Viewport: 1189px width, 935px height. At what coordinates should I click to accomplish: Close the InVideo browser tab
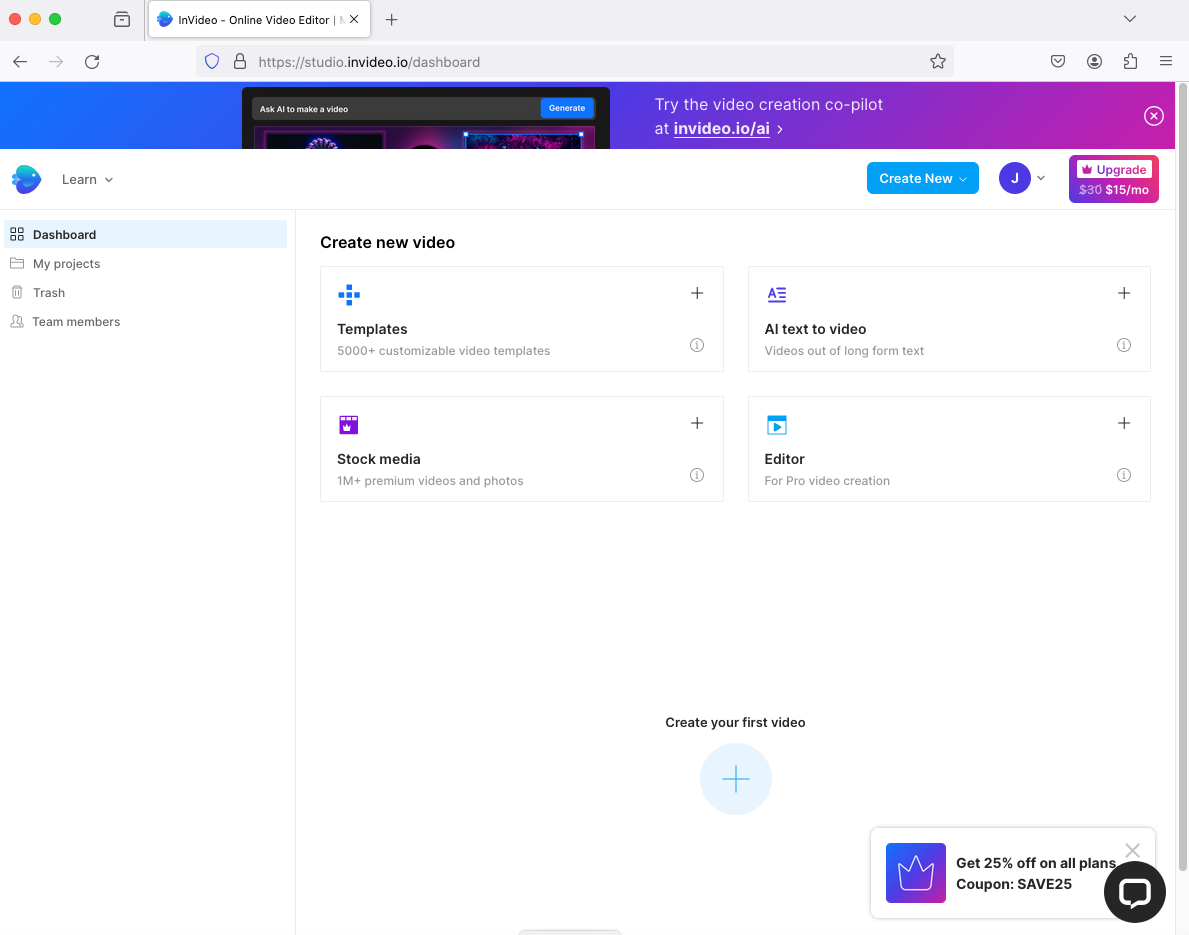354,20
